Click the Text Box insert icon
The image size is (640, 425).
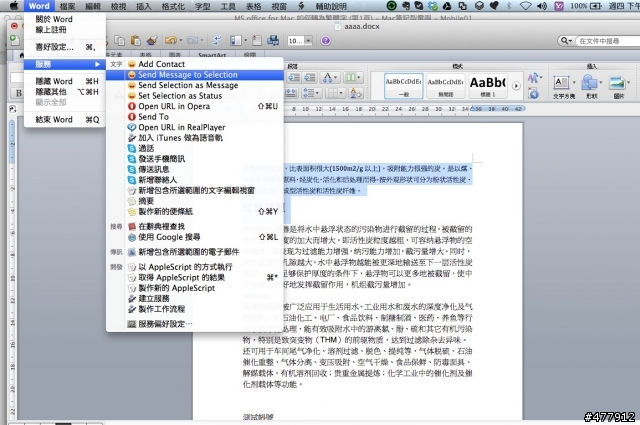click(564, 85)
